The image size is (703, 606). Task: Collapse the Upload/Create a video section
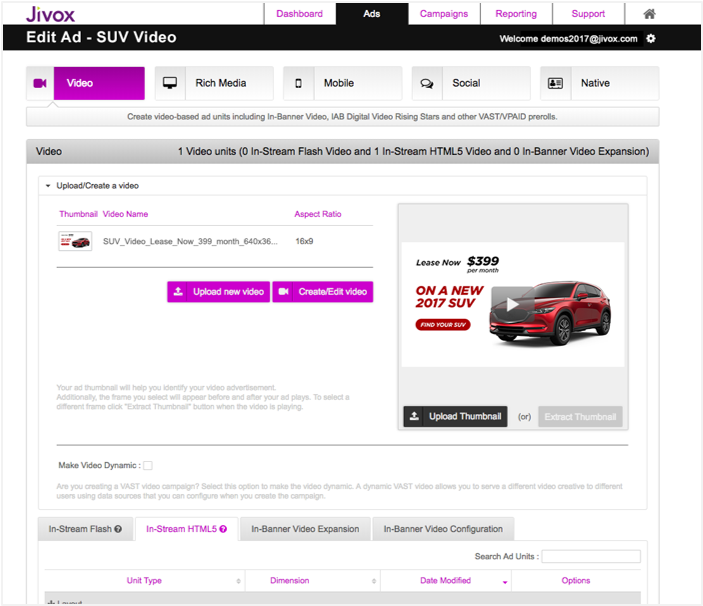48,186
